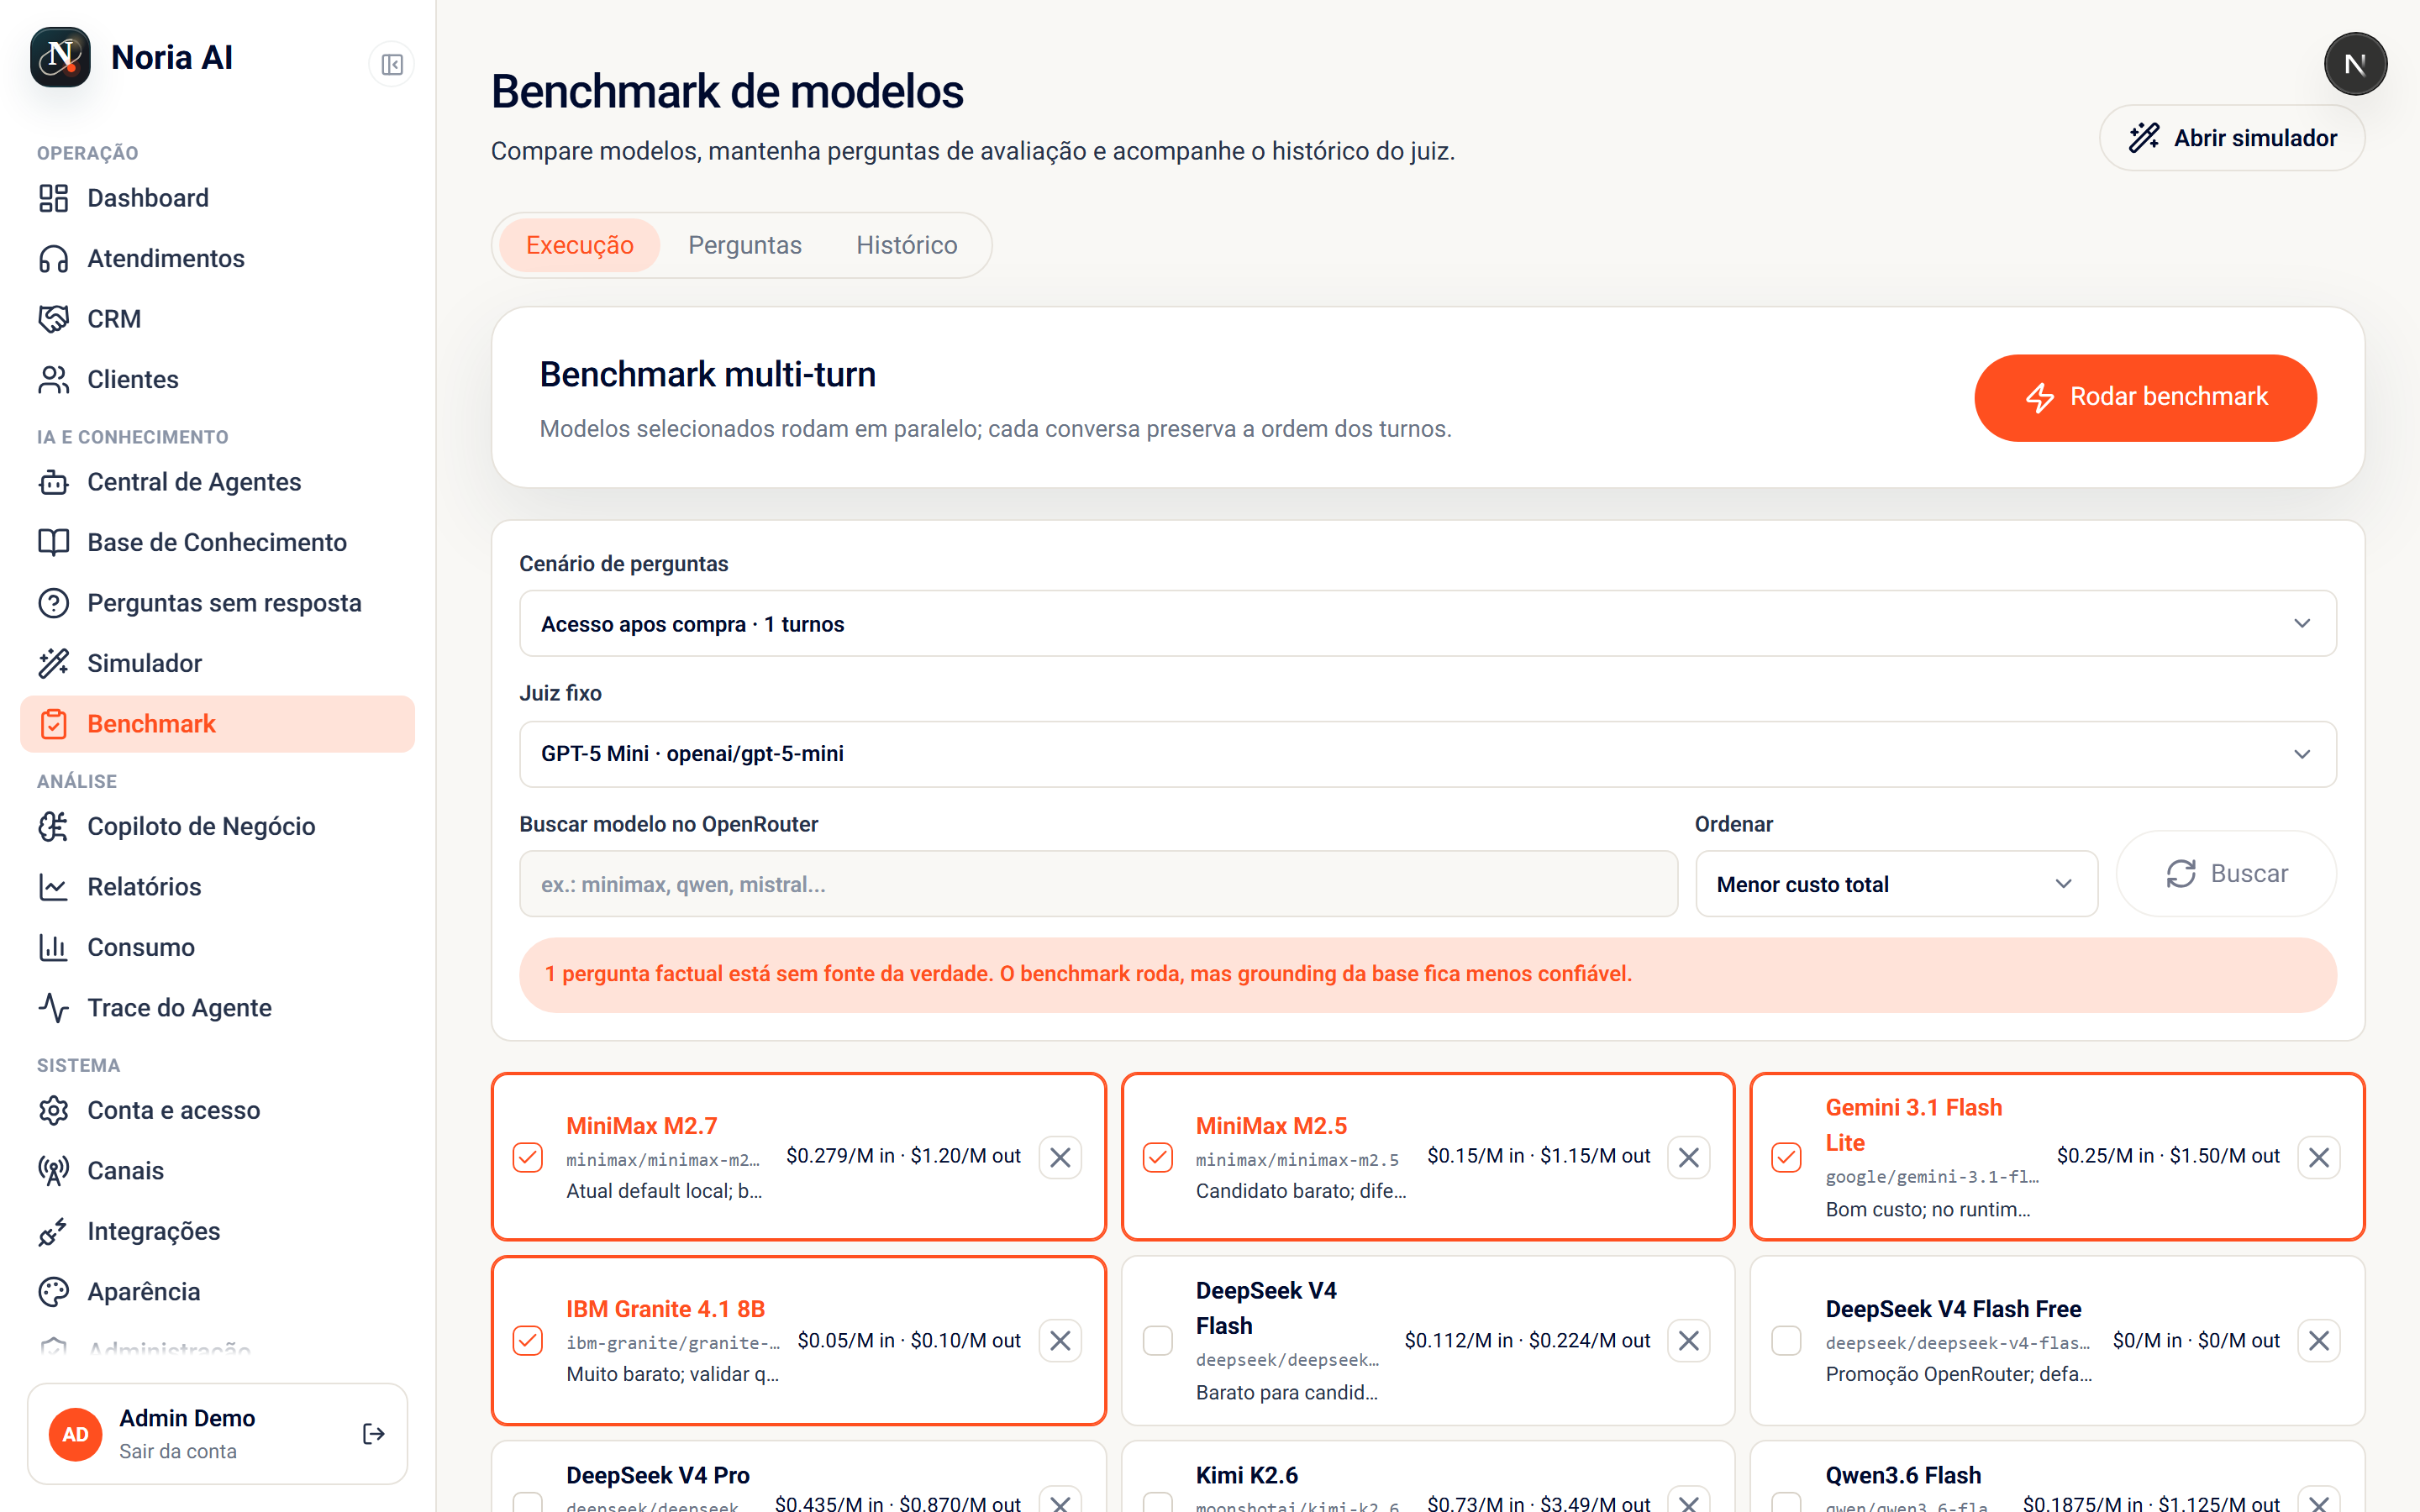Uncheck the Gemini 3.1 Flash Lite checkbox
This screenshot has width=2420, height=1512.
[1786, 1157]
